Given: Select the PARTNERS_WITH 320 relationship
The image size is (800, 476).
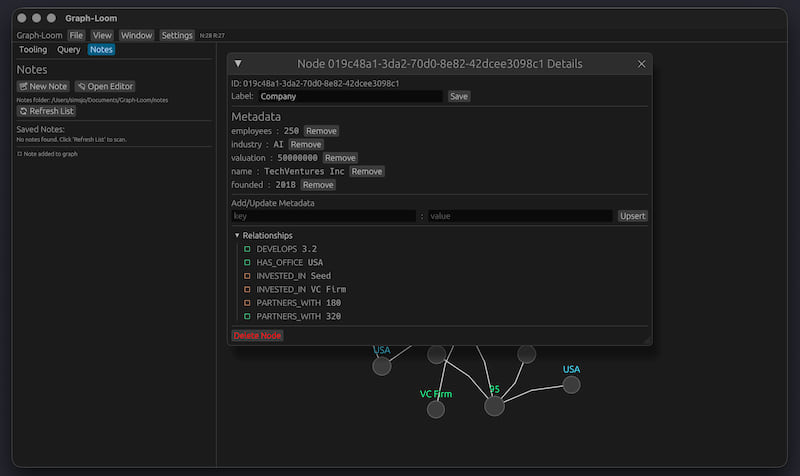Looking at the screenshot, I should coord(298,316).
